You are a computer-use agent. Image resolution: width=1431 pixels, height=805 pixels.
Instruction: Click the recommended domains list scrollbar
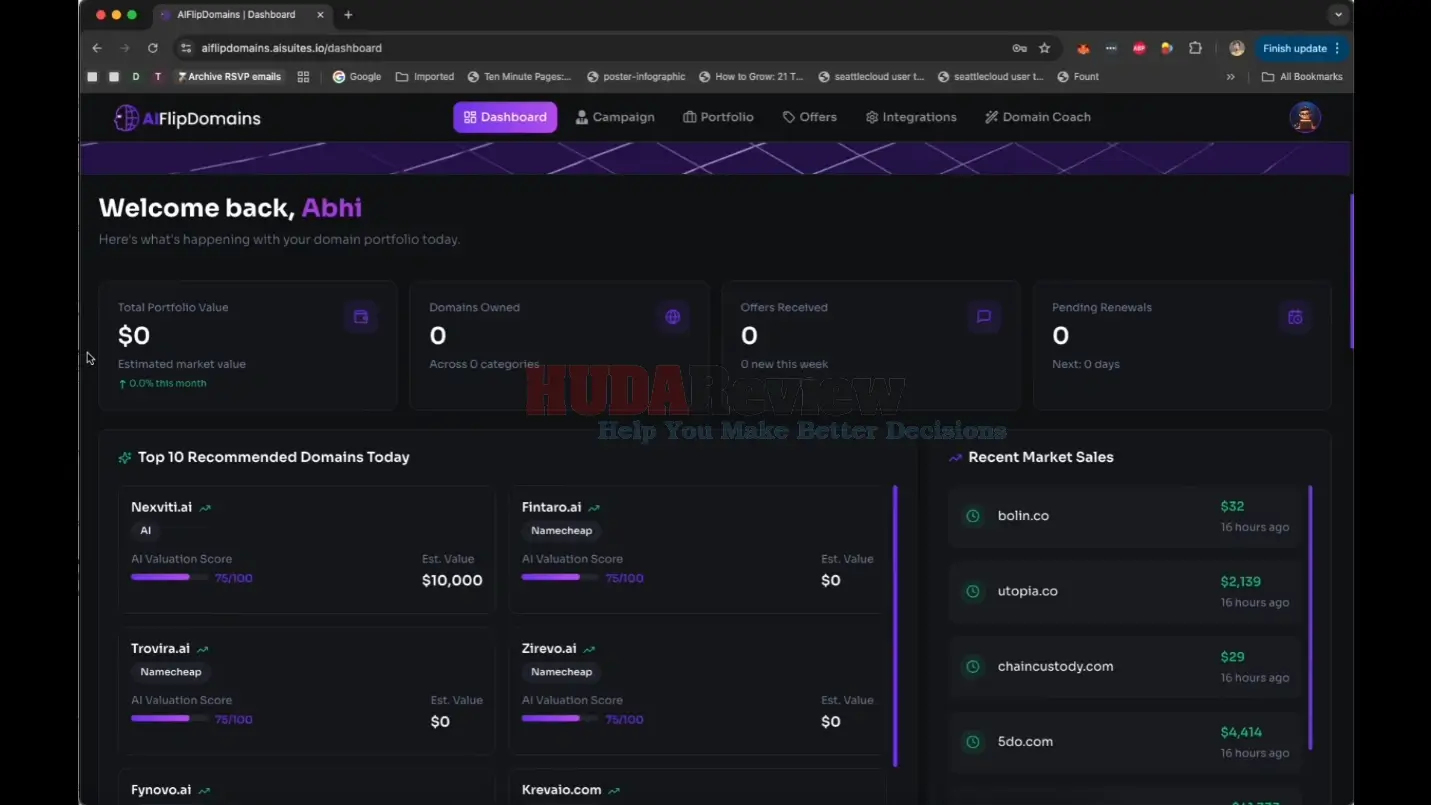pos(895,626)
